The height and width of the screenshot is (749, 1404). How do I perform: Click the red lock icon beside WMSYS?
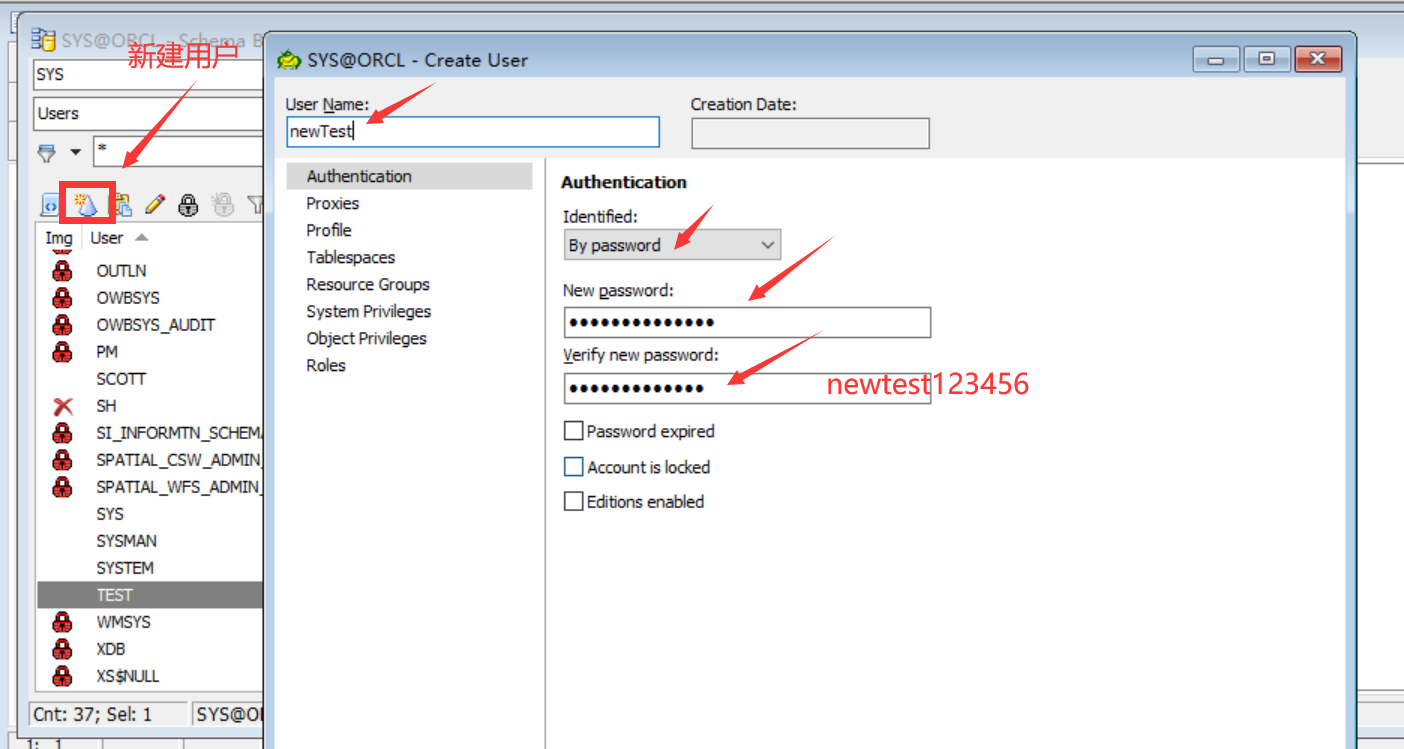point(63,622)
